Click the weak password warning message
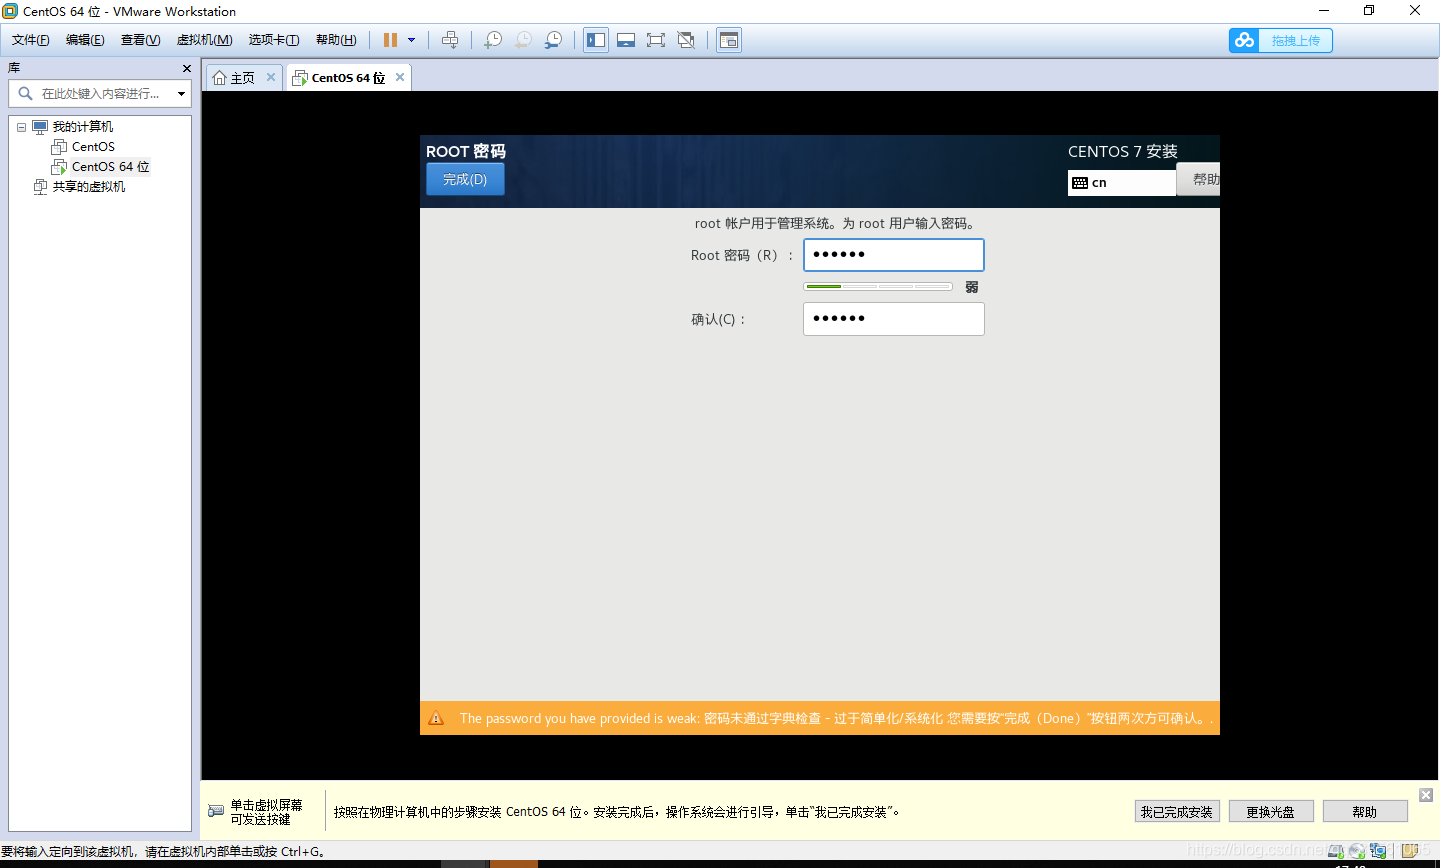This screenshot has height=868, width=1440. [837, 718]
